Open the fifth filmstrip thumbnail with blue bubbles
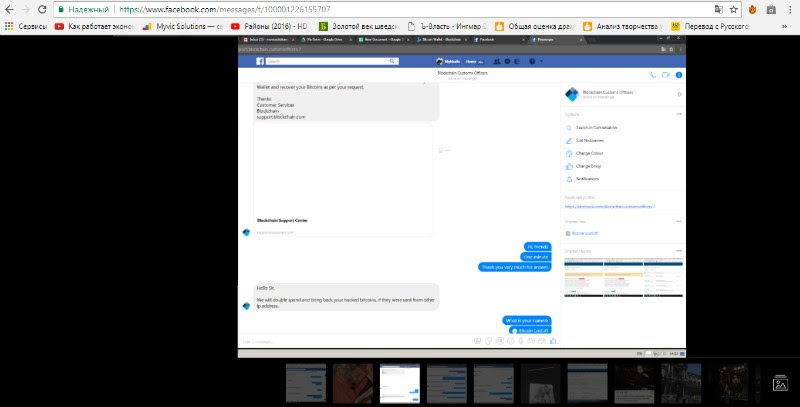Screen dimensions: 800x407 point(493,383)
